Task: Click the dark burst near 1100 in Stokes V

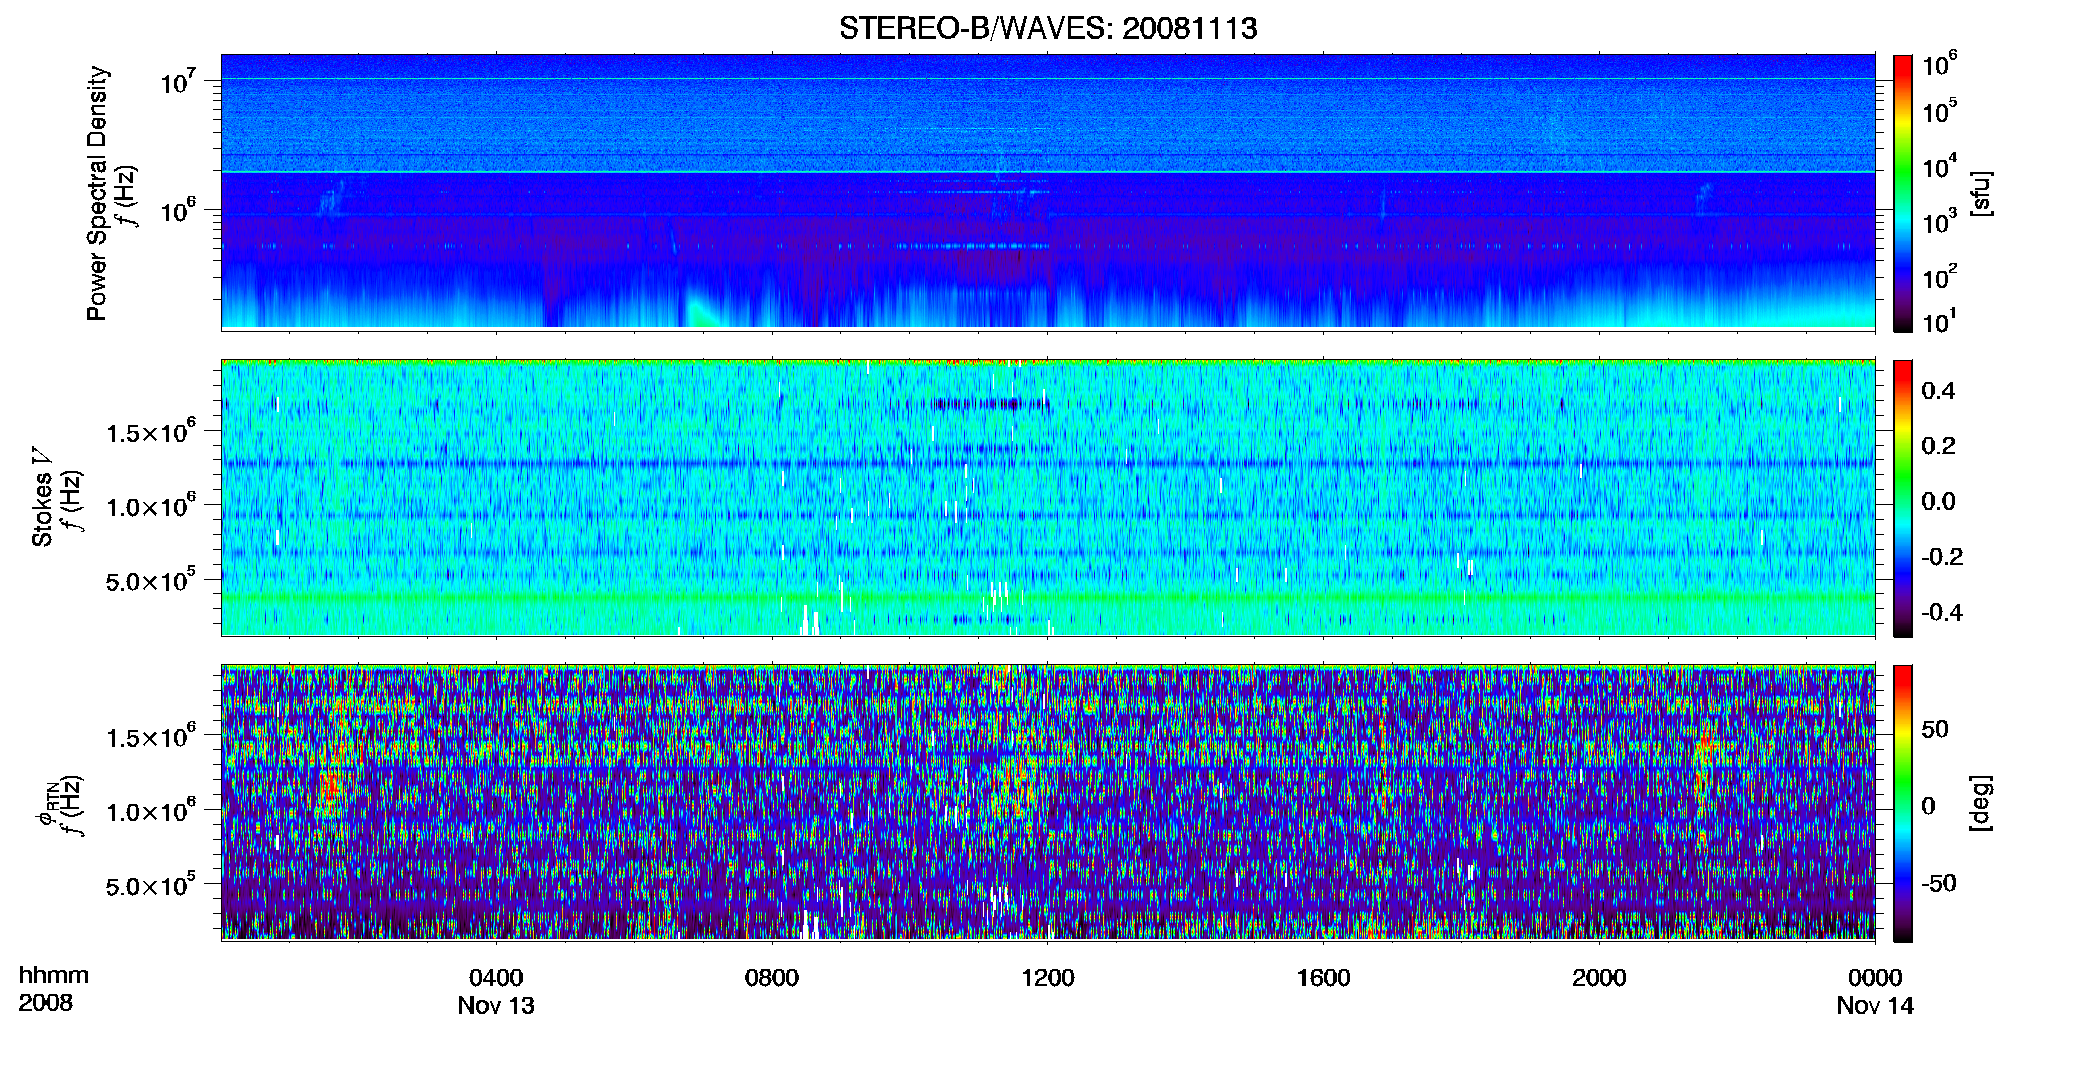Action: [990, 404]
